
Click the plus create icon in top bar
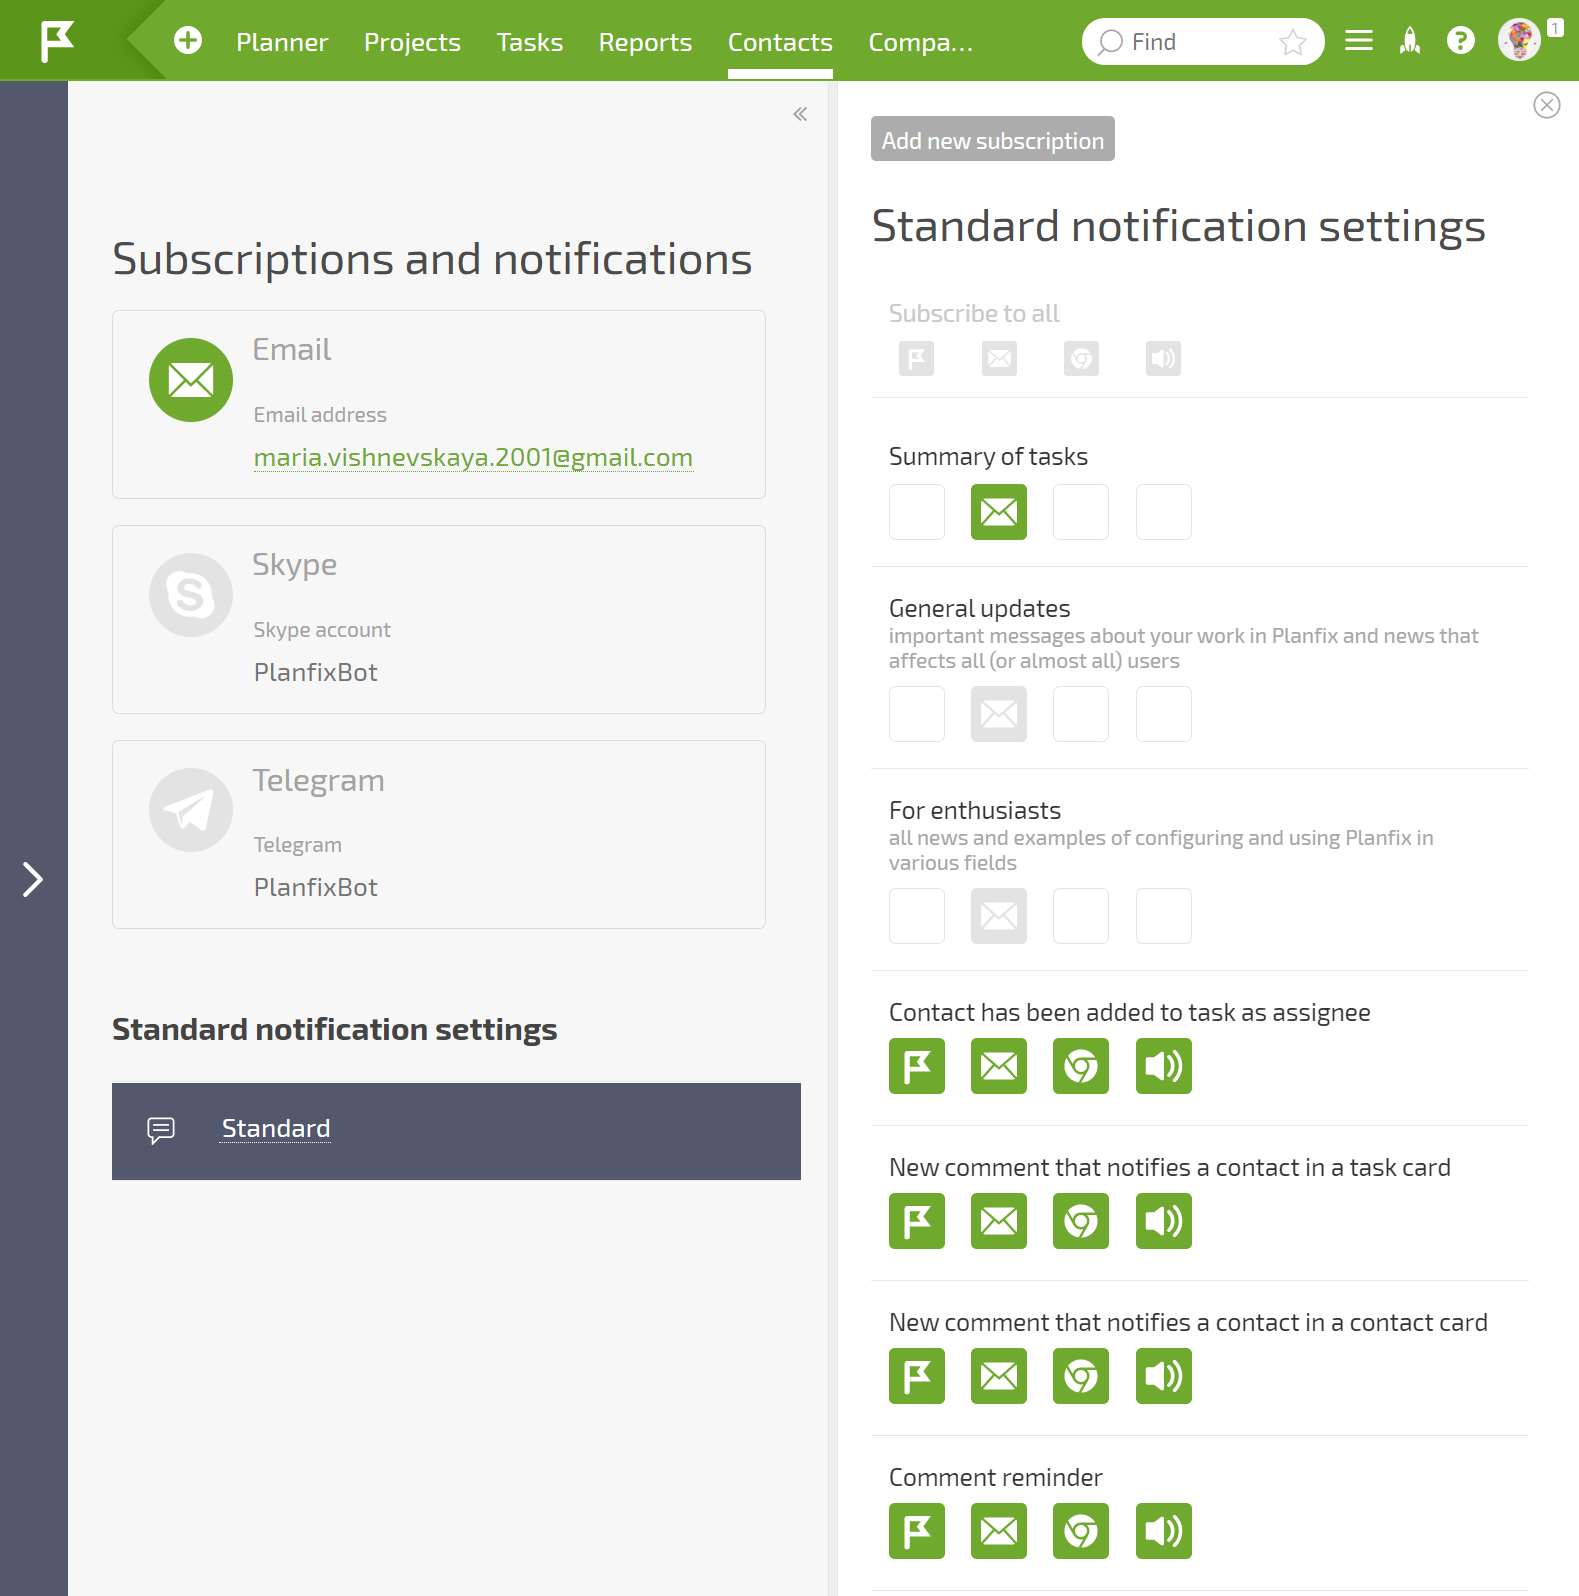[188, 41]
